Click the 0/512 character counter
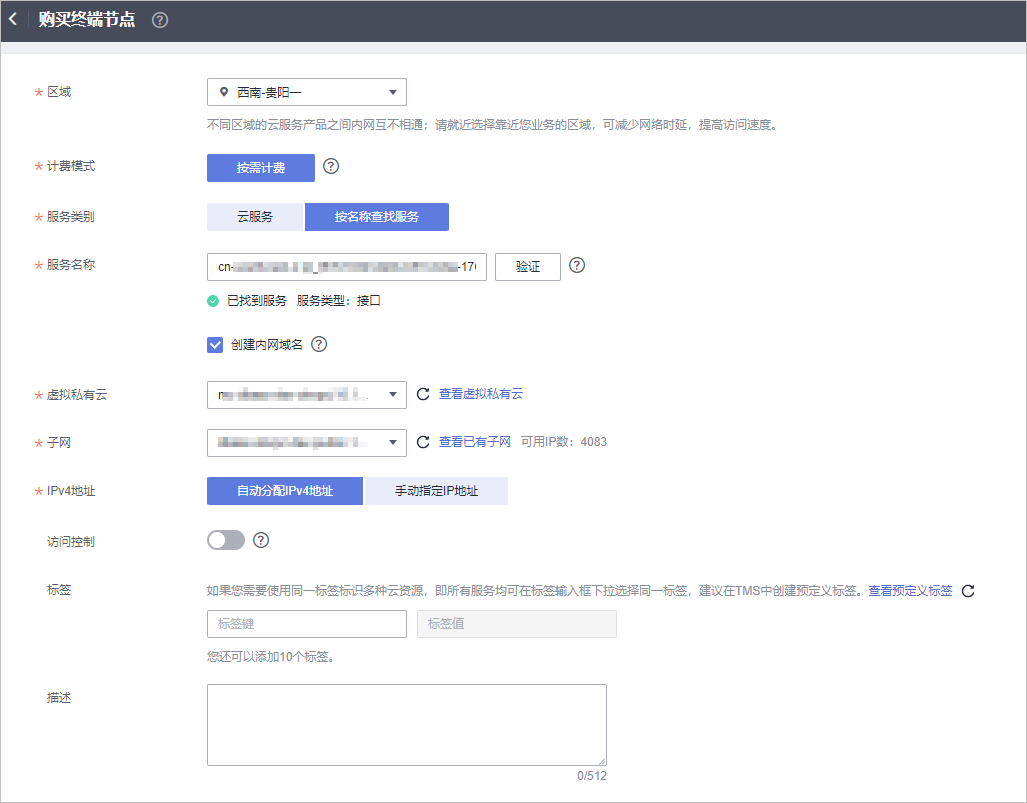 point(592,775)
